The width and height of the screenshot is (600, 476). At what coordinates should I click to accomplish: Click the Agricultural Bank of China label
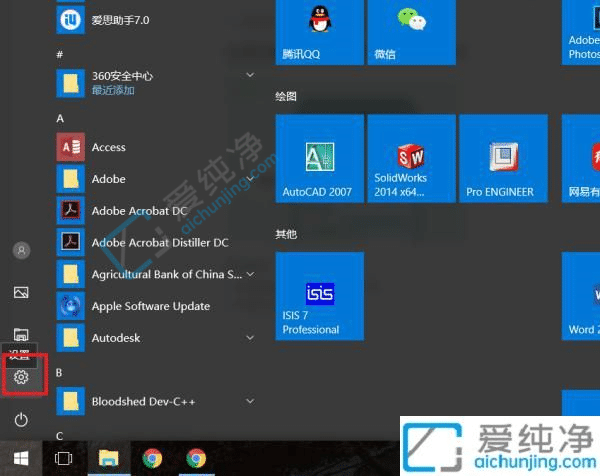click(167, 274)
